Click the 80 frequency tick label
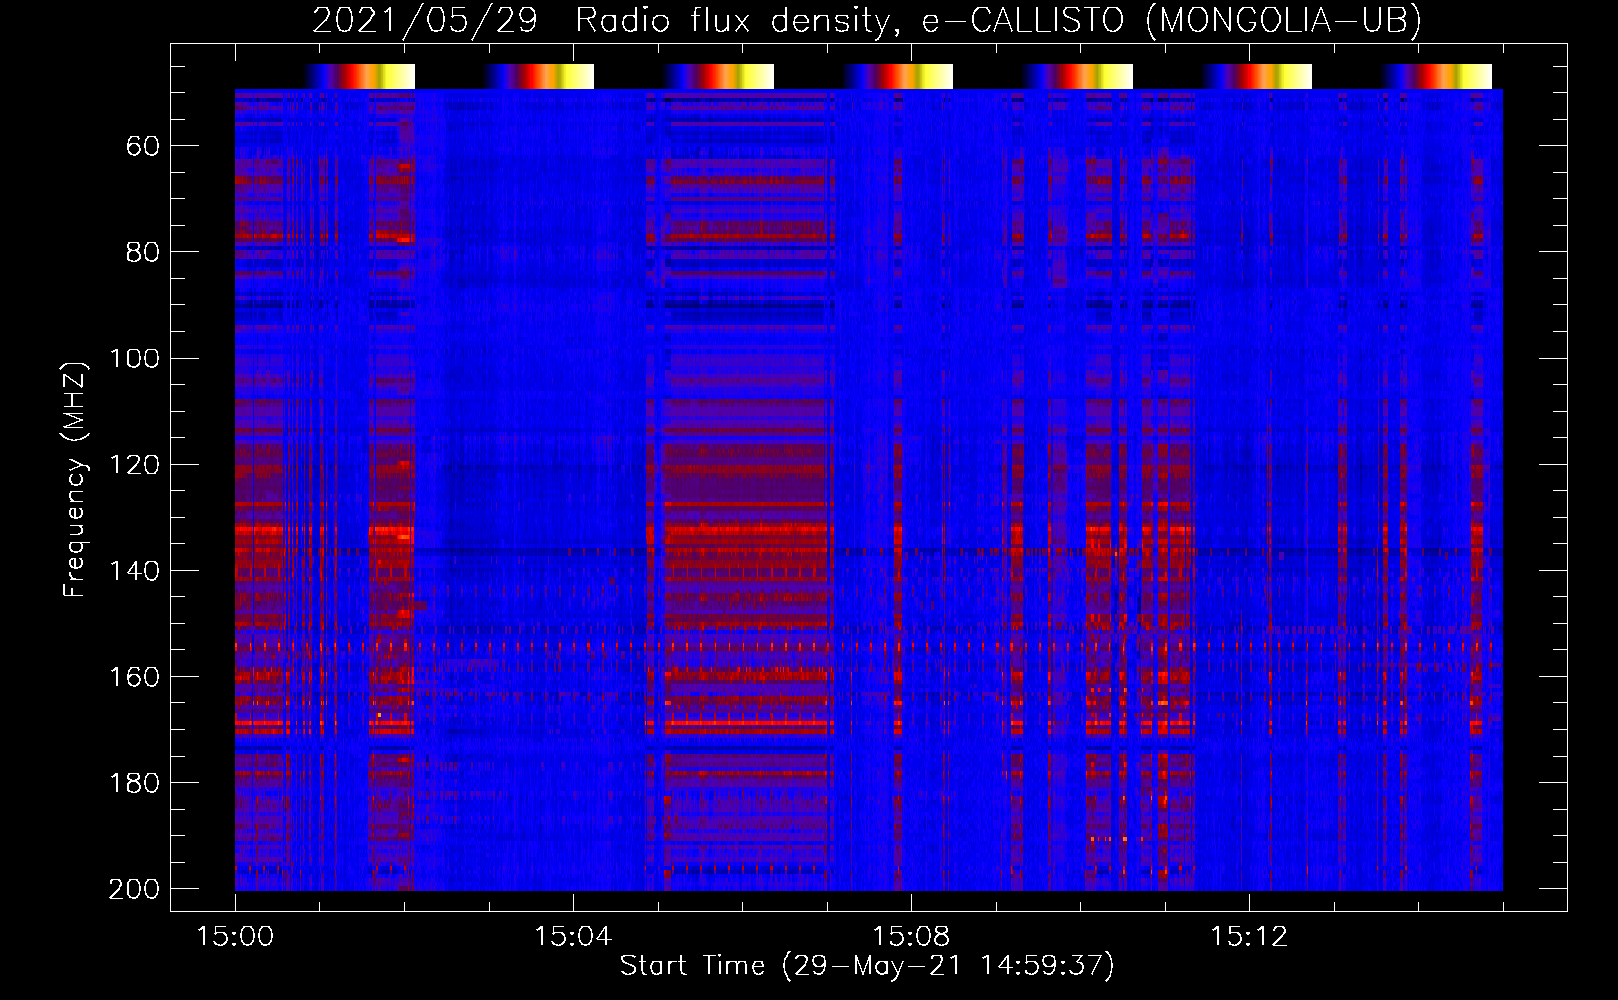Image resolution: width=1618 pixels, height=1000 pixels. pos(143,253)
